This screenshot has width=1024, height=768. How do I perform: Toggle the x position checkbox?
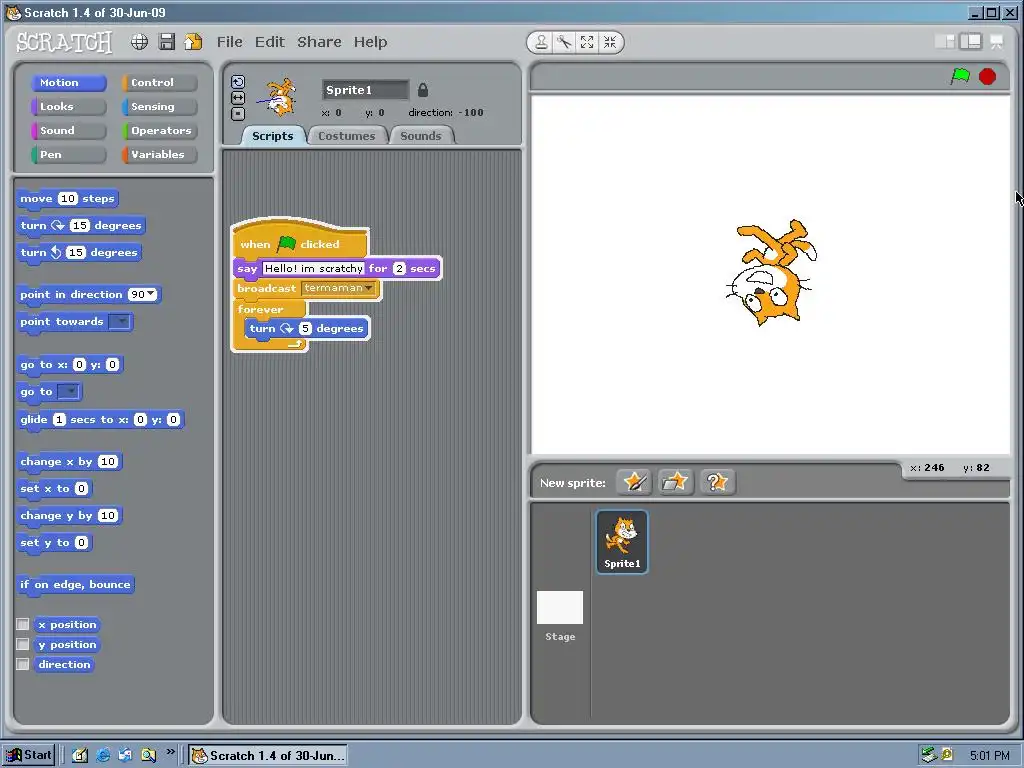[23, 624]
